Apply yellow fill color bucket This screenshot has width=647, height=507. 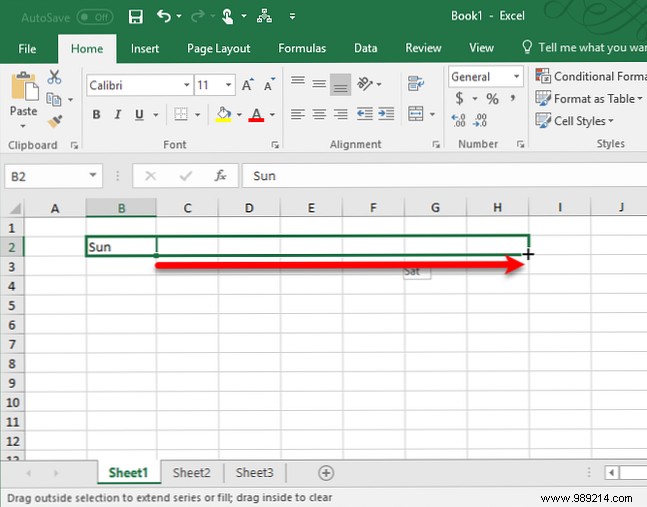point(224,114)
